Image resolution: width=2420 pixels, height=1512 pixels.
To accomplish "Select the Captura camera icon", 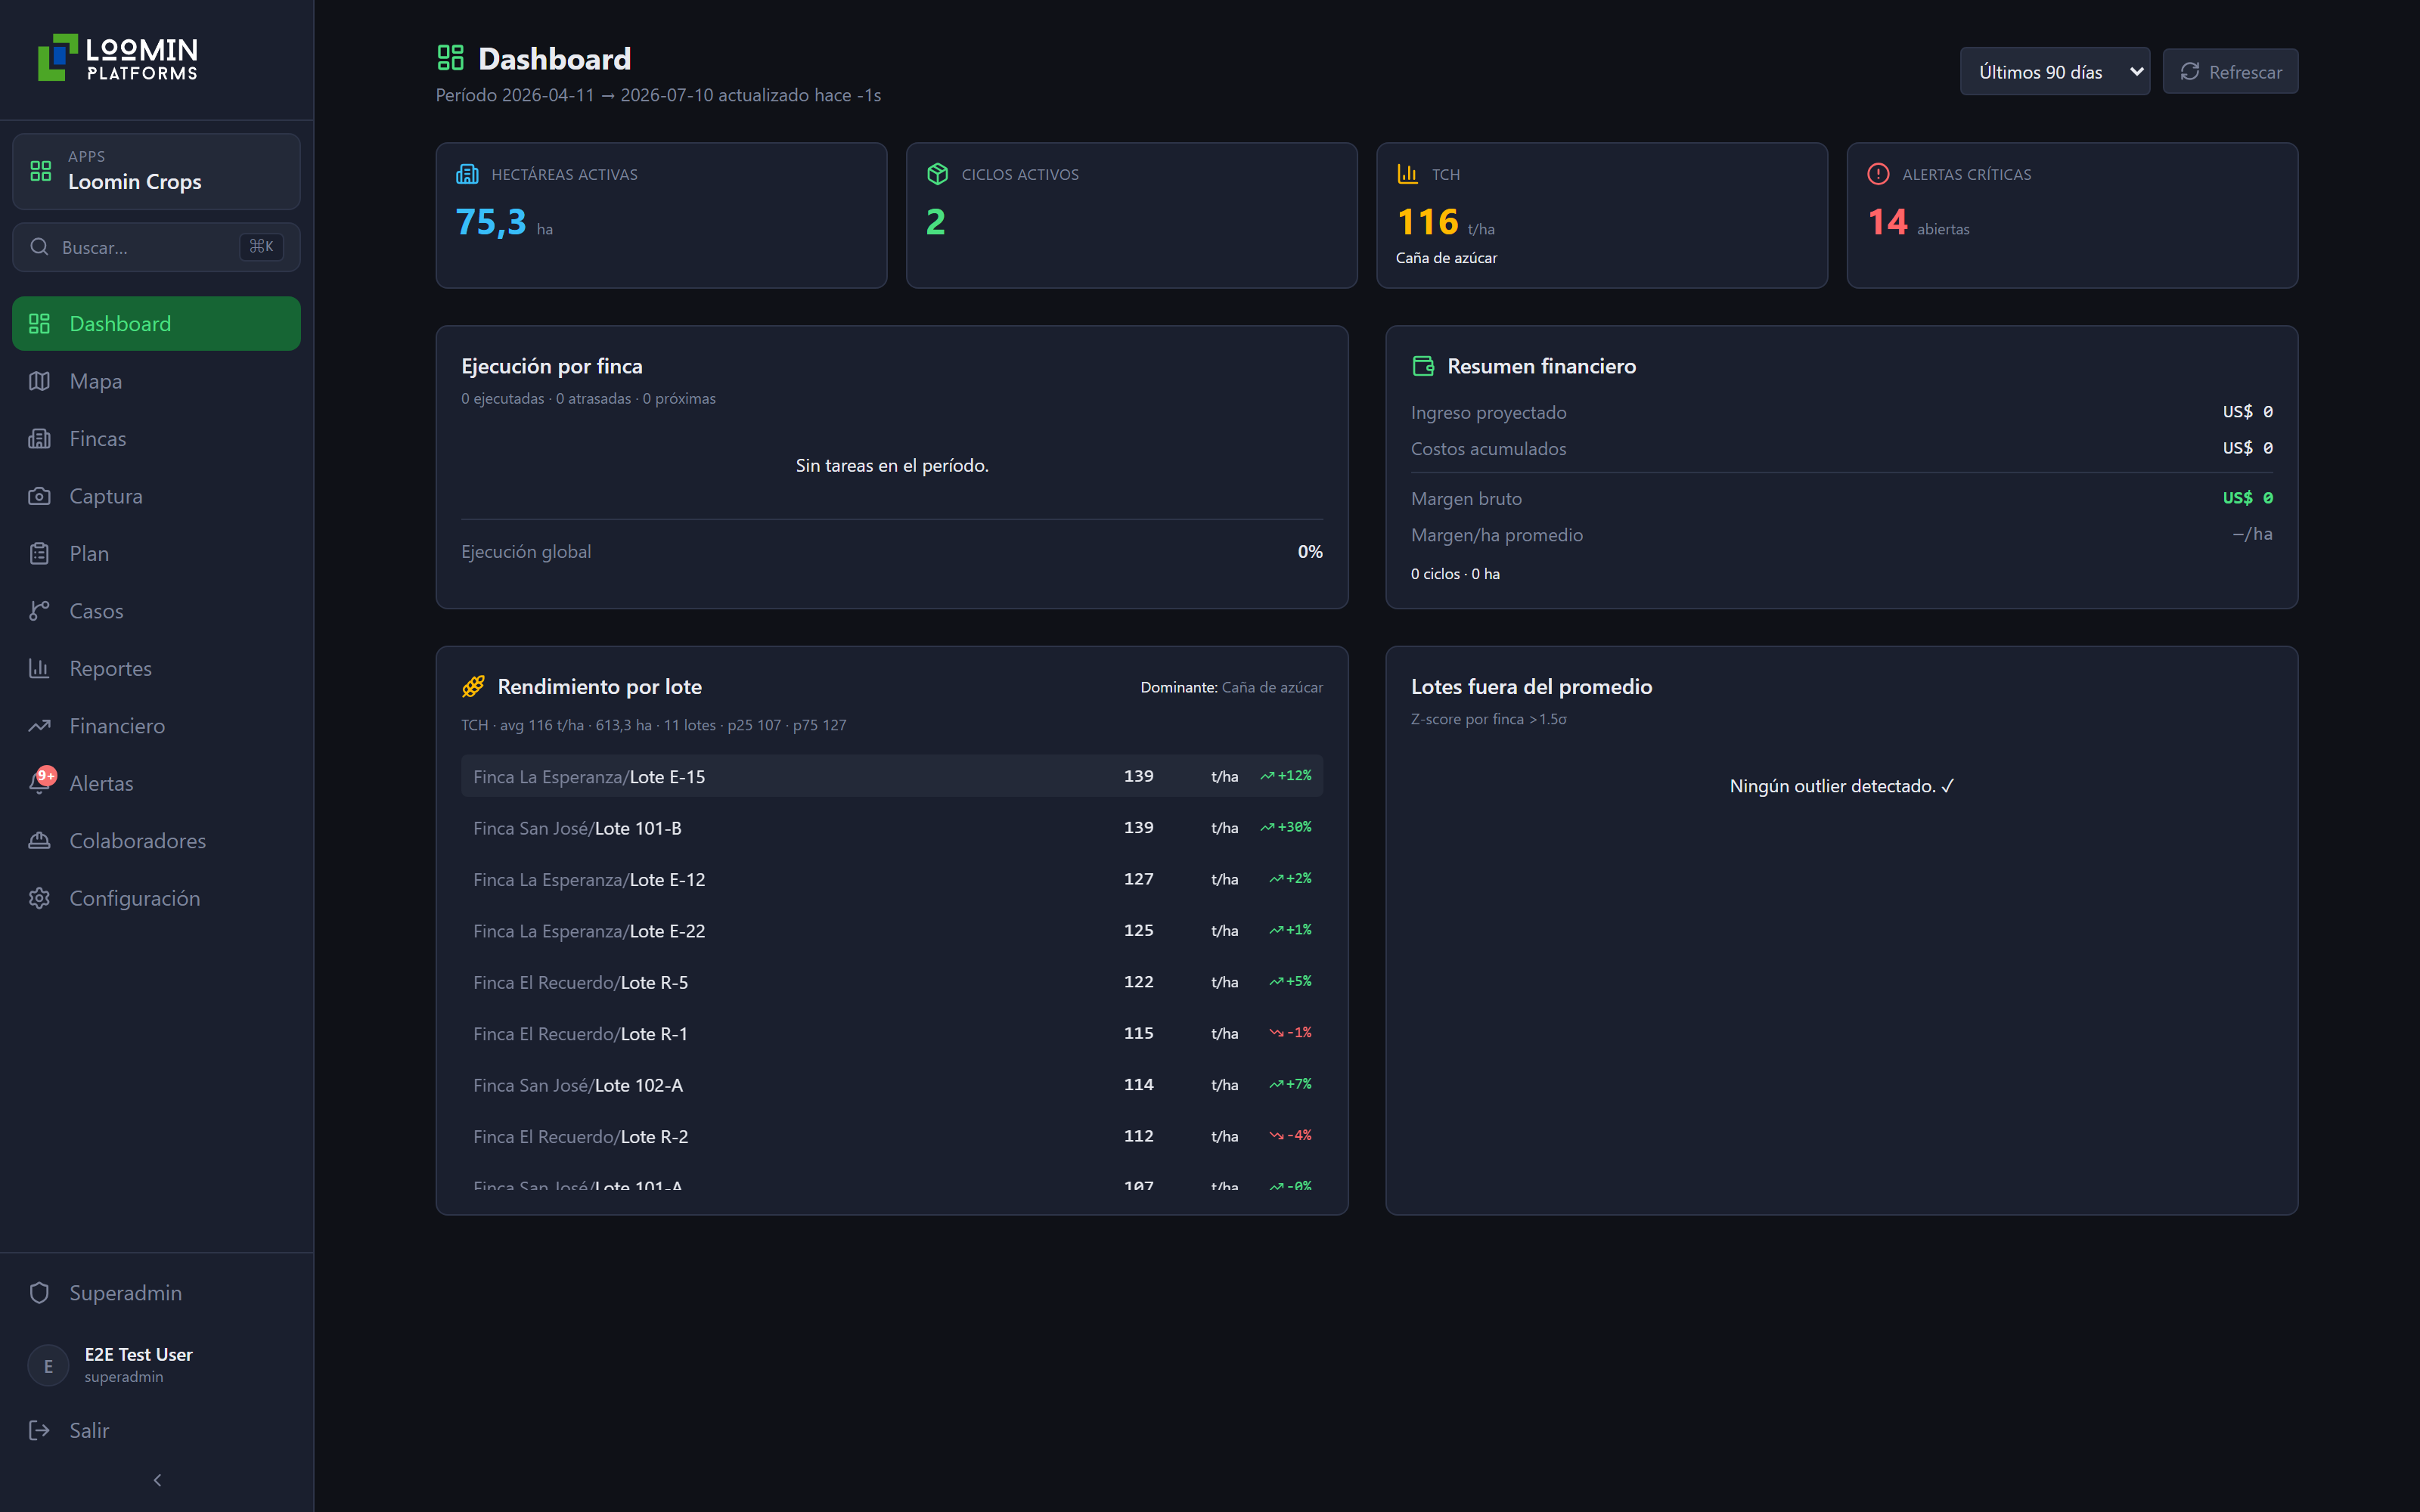I will 39,496.
